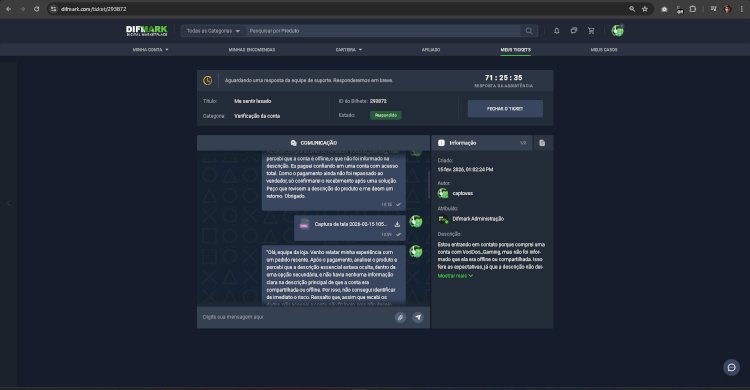Click the ticket ID 293872

click(x=378, y=101)
